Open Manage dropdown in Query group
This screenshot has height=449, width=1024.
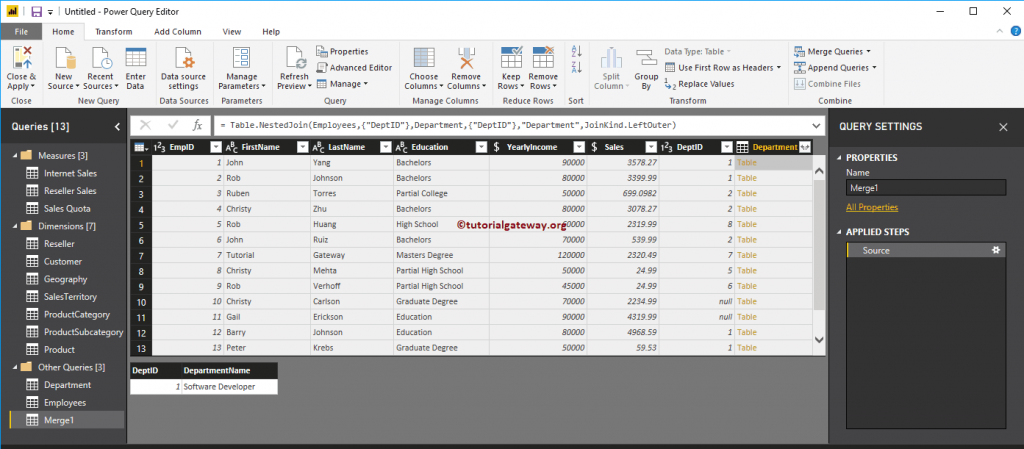coord(366,84)
